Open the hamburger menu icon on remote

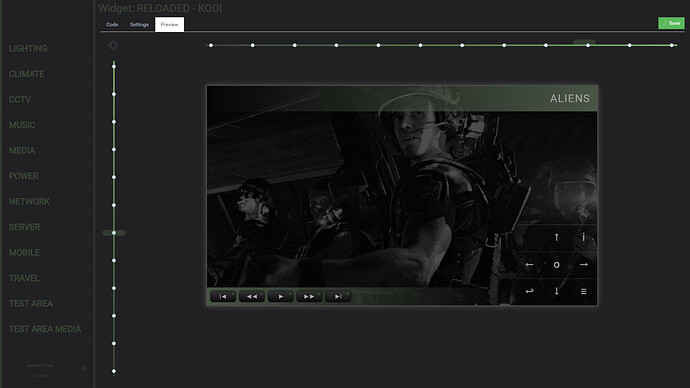click(x=584, y=291)
